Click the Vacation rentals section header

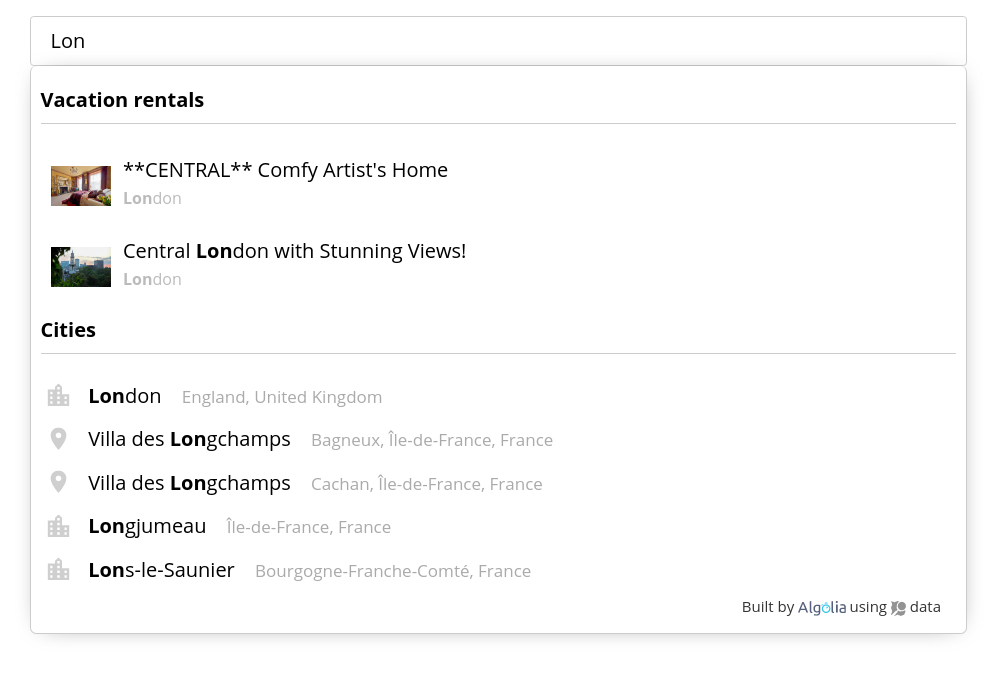coord(122,100)
